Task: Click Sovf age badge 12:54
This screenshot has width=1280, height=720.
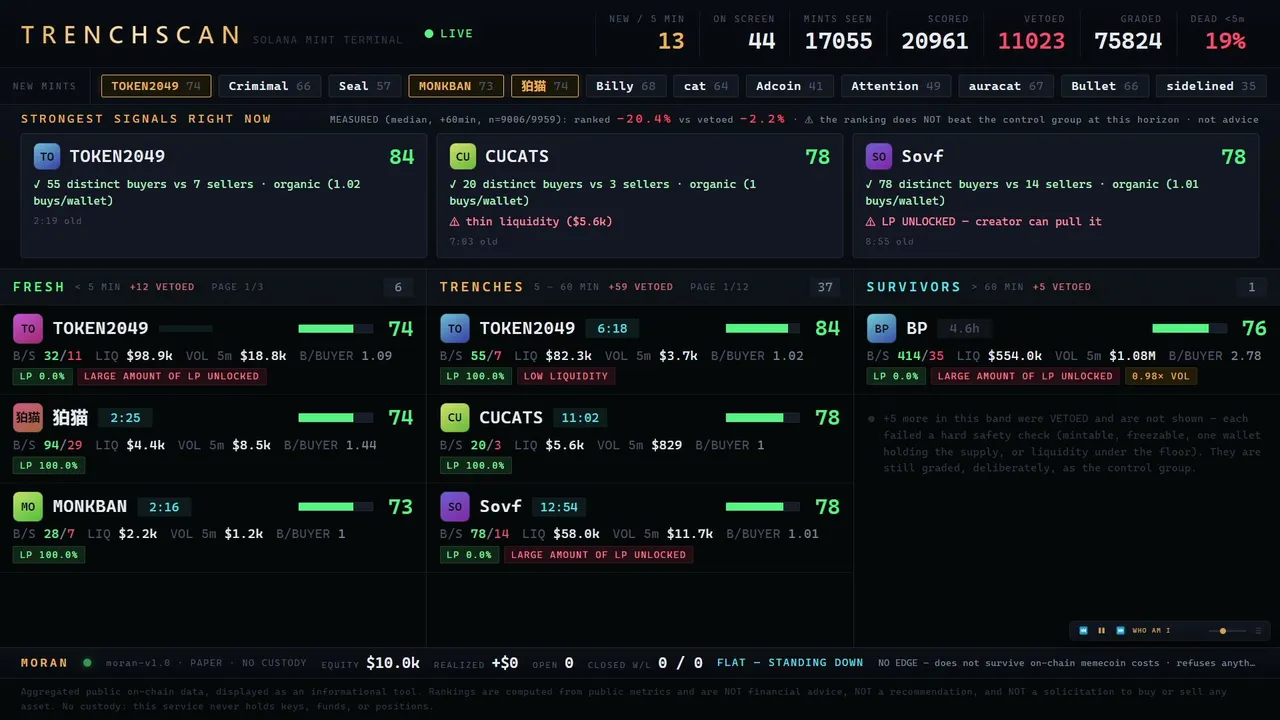Action: [x=559, y=507]
